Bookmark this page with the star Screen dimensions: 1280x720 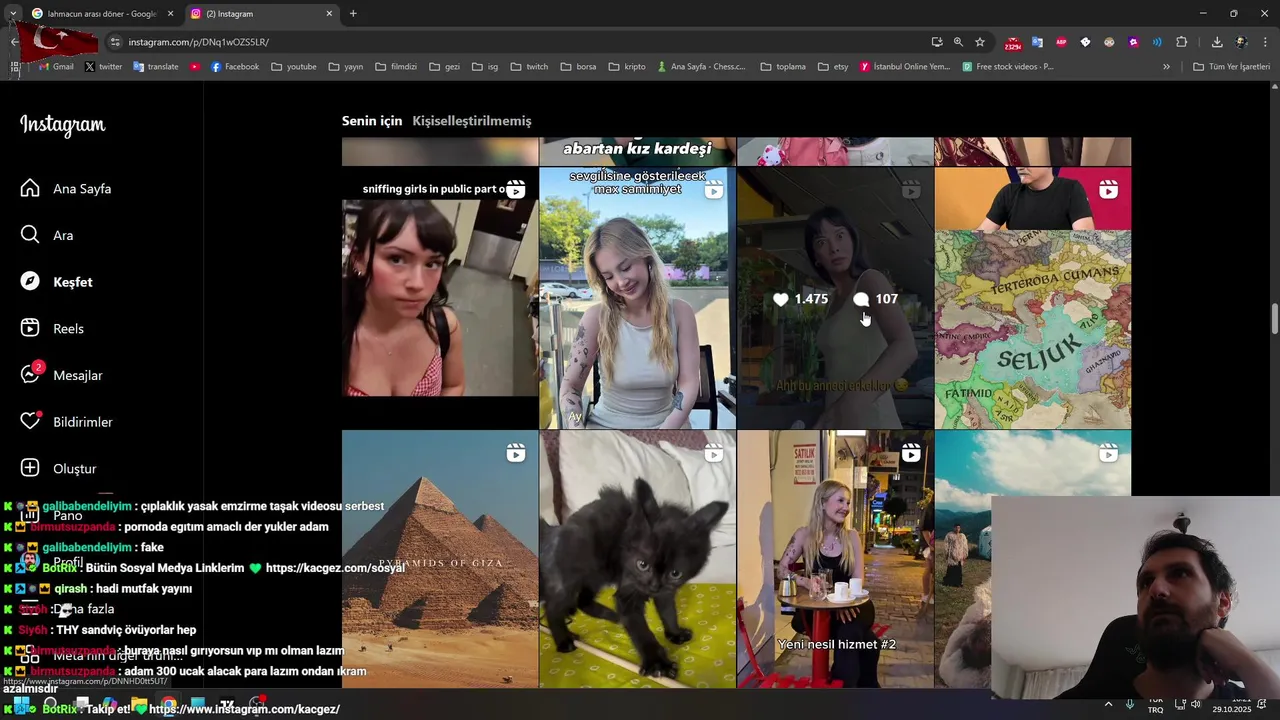click(980, 42)
